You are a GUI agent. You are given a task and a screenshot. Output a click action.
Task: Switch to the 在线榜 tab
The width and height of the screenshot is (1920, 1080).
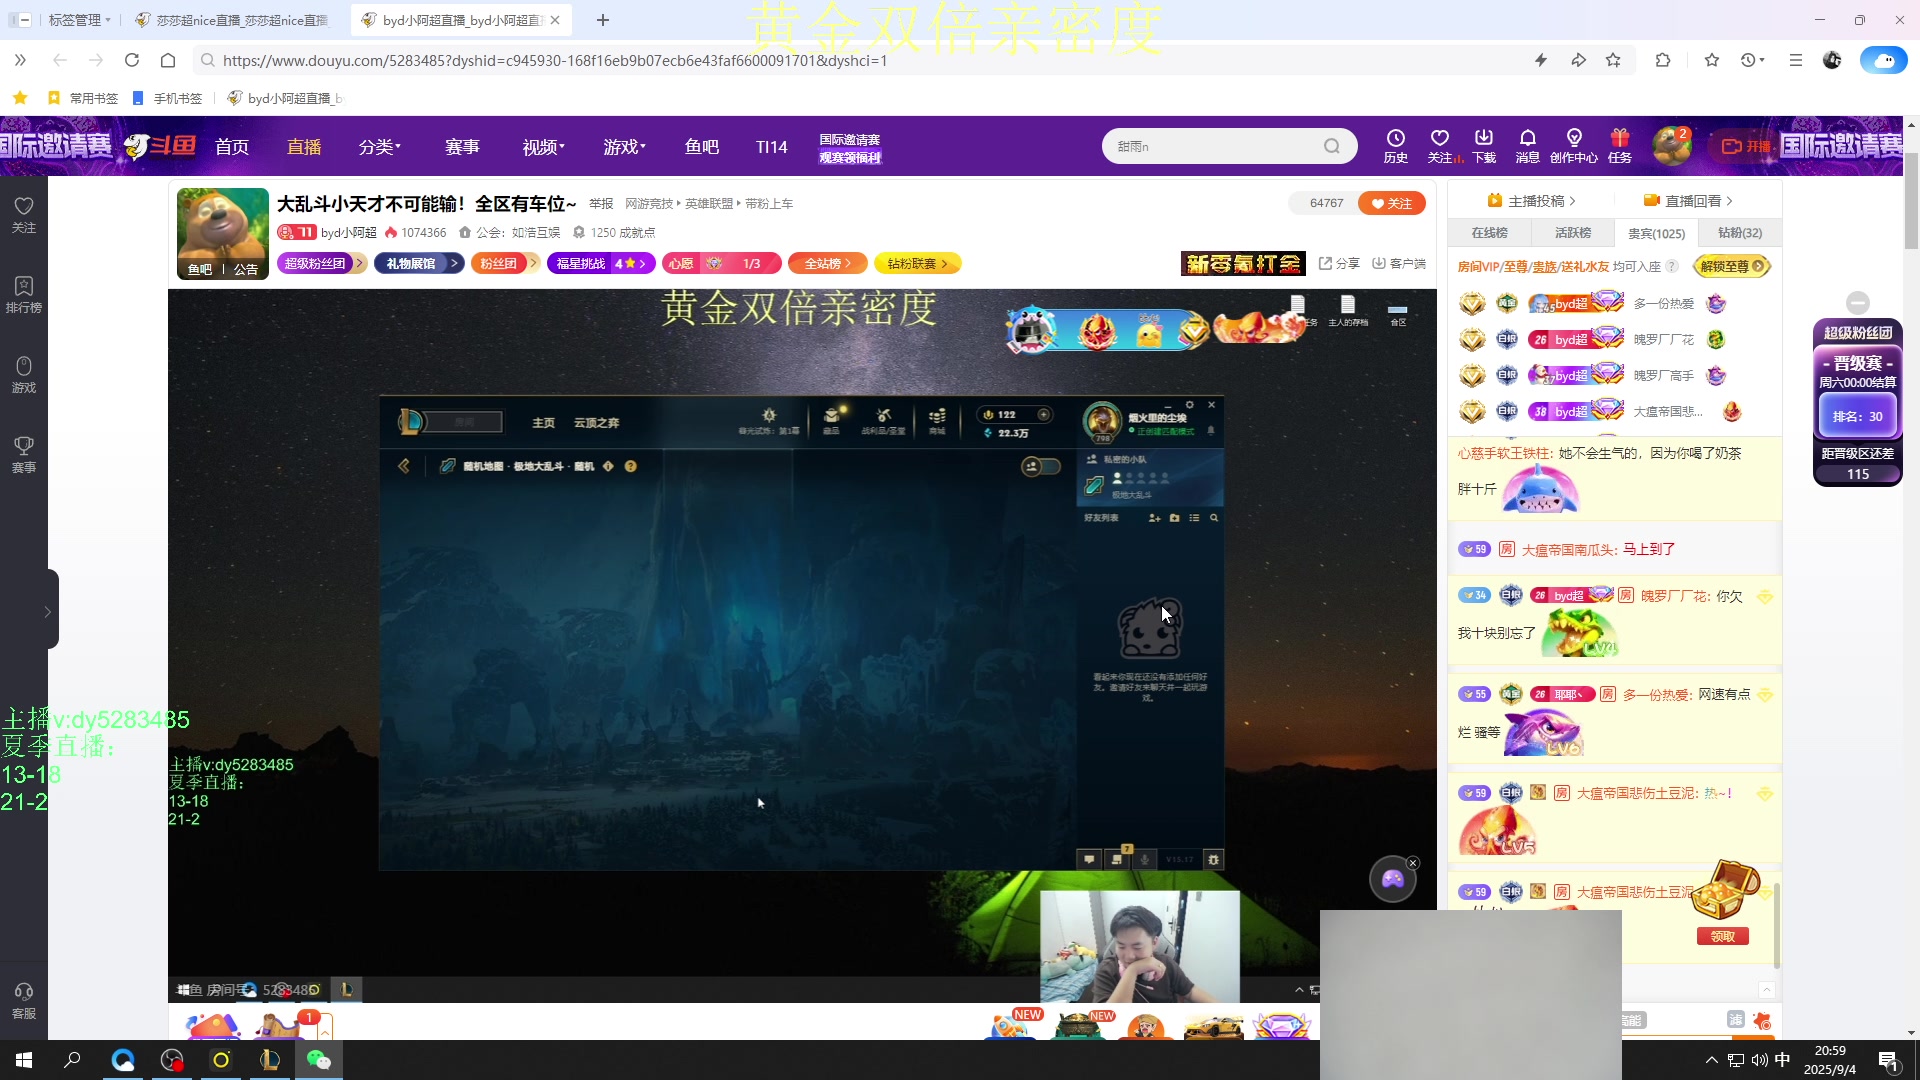(x=1489, y=233)
